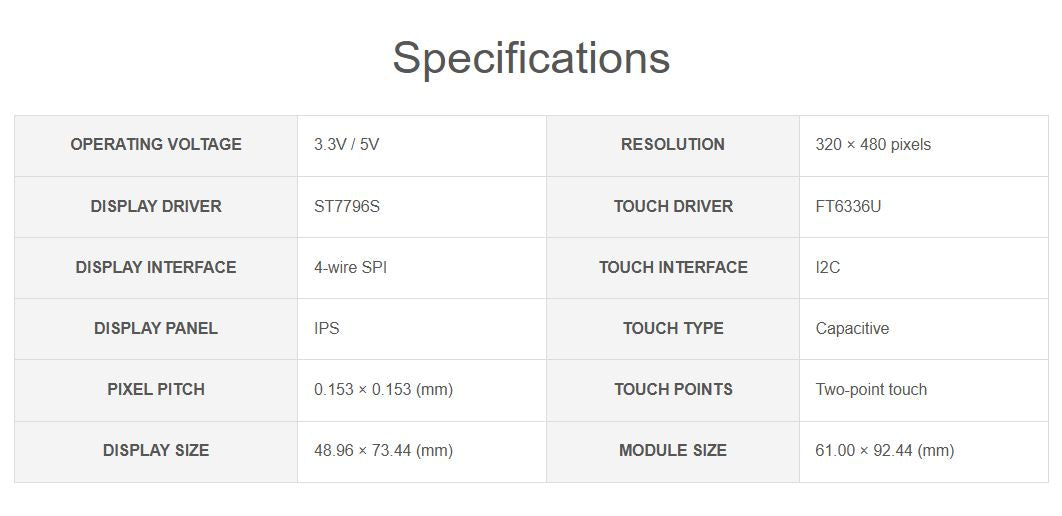
Task: Select the RESOLUTION label cell
Action: (x=673, y=145)
